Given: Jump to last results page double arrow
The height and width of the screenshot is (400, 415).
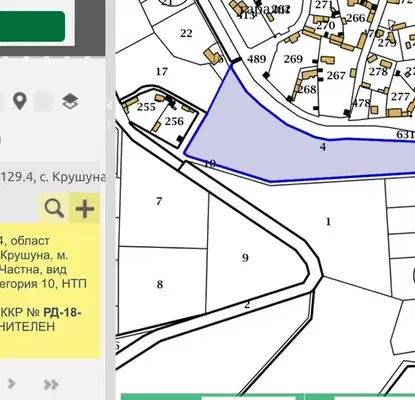Looking at the screenshot, I should tap(51, 384).
